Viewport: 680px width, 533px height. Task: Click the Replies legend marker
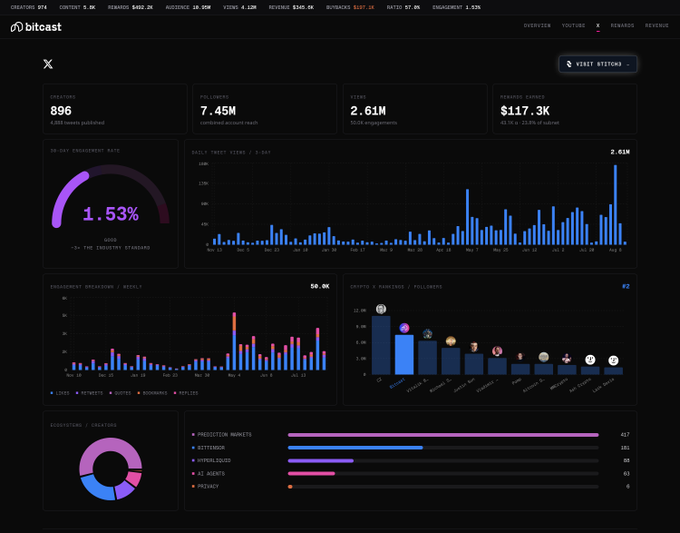(x=175, y=393)
